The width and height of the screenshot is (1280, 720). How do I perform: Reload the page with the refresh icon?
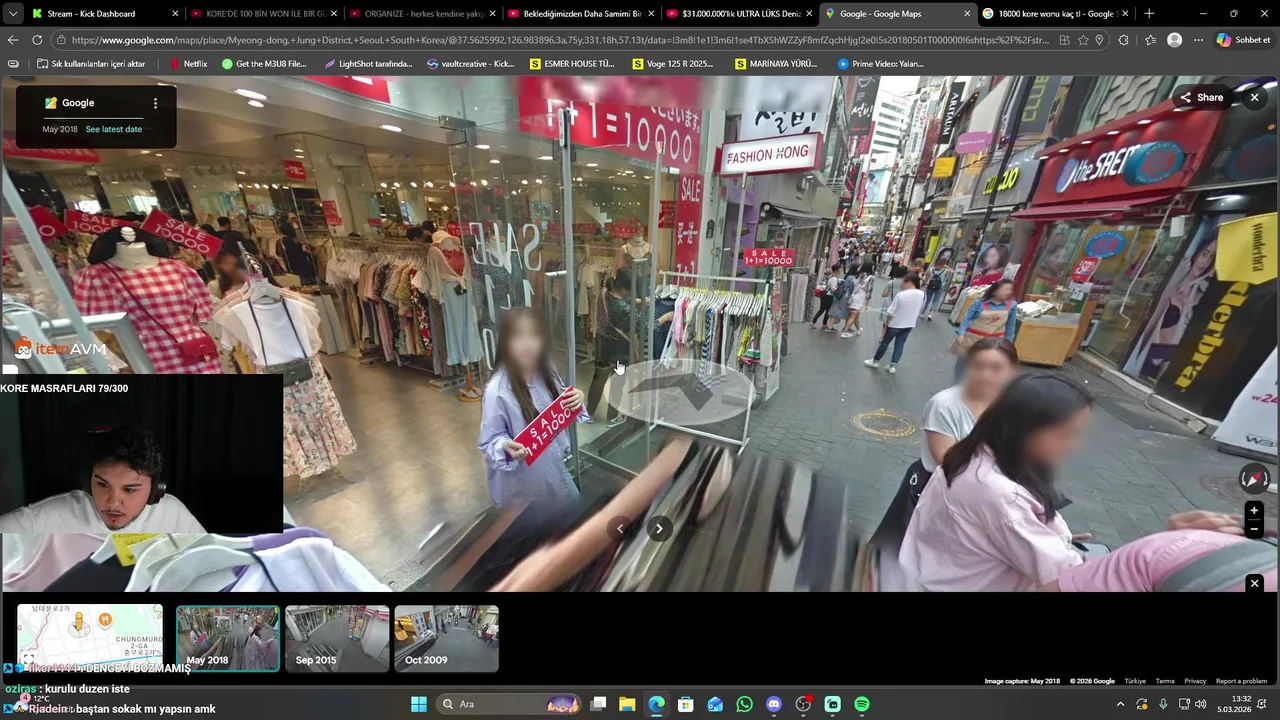pos(37,40)
